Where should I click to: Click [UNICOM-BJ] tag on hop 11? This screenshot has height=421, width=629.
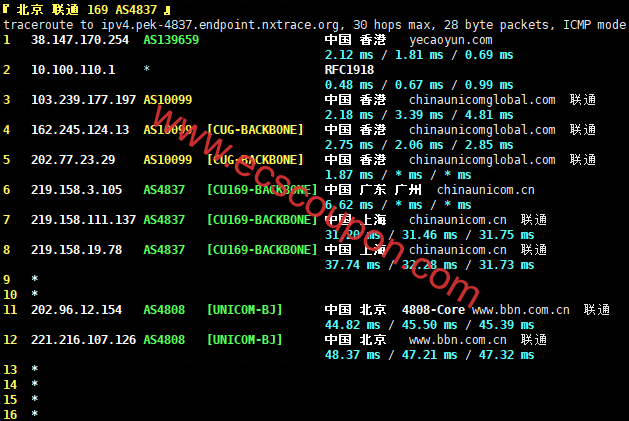point(245,310)
